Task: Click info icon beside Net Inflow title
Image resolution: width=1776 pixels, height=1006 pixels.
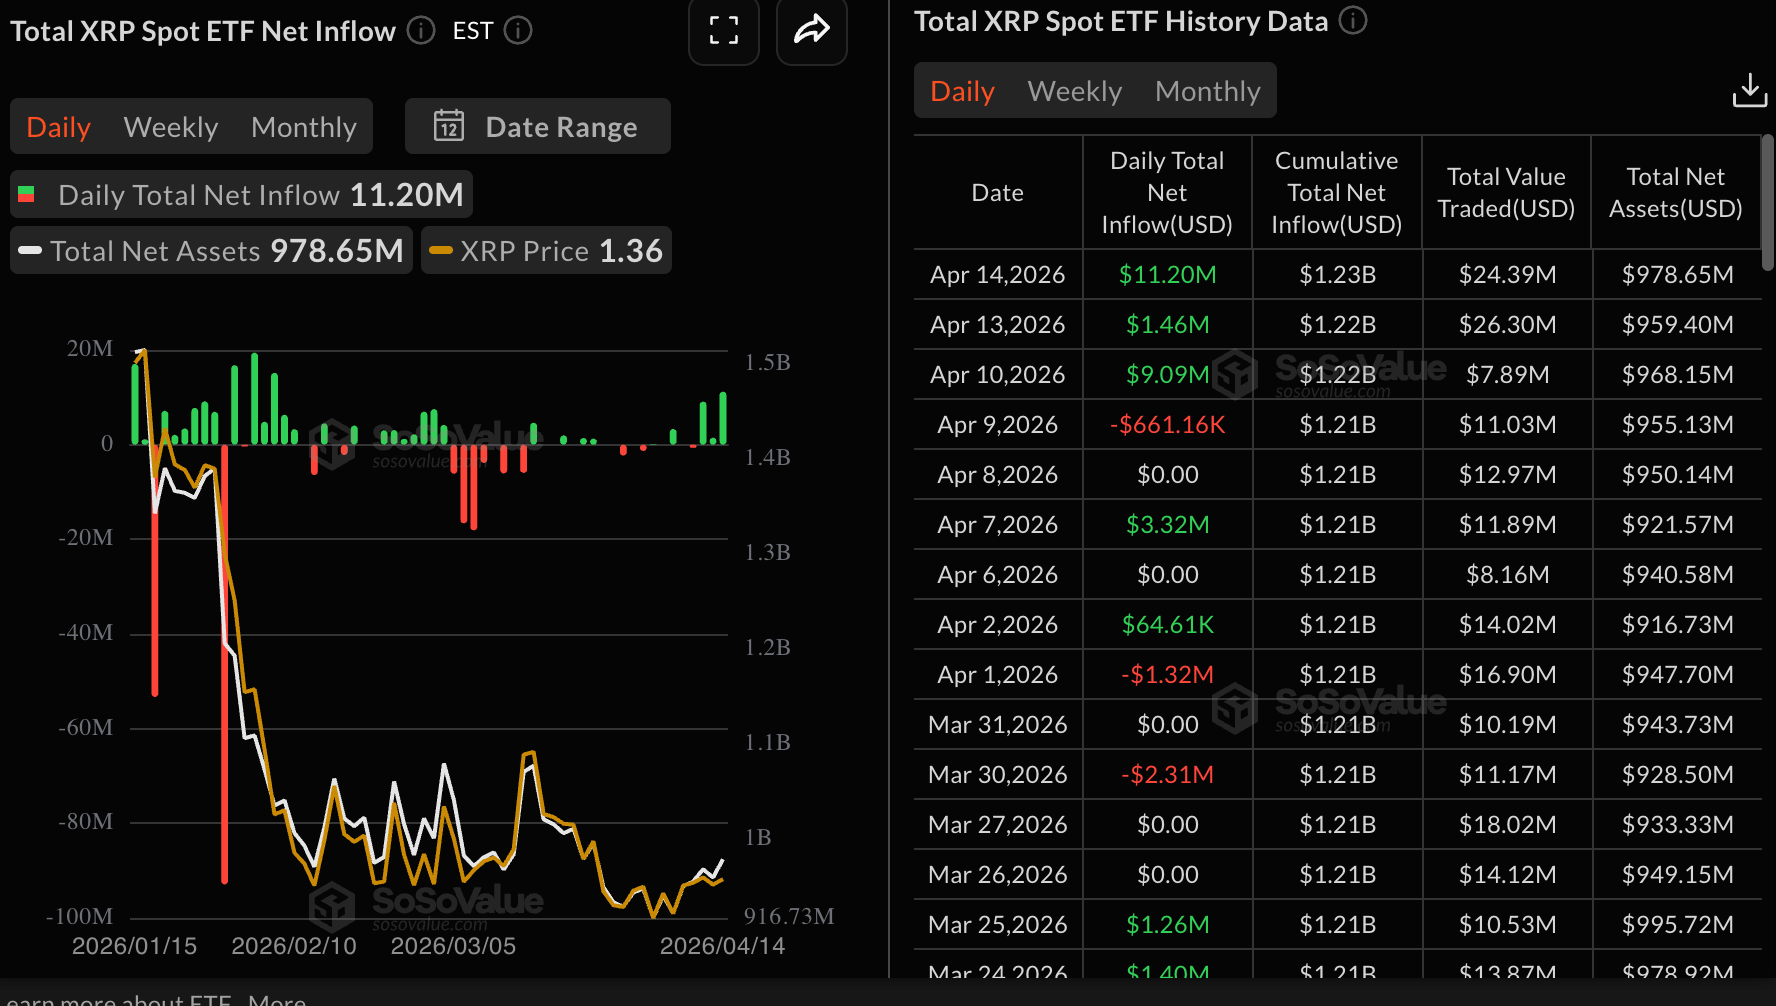Action: [x=421, y=31]
